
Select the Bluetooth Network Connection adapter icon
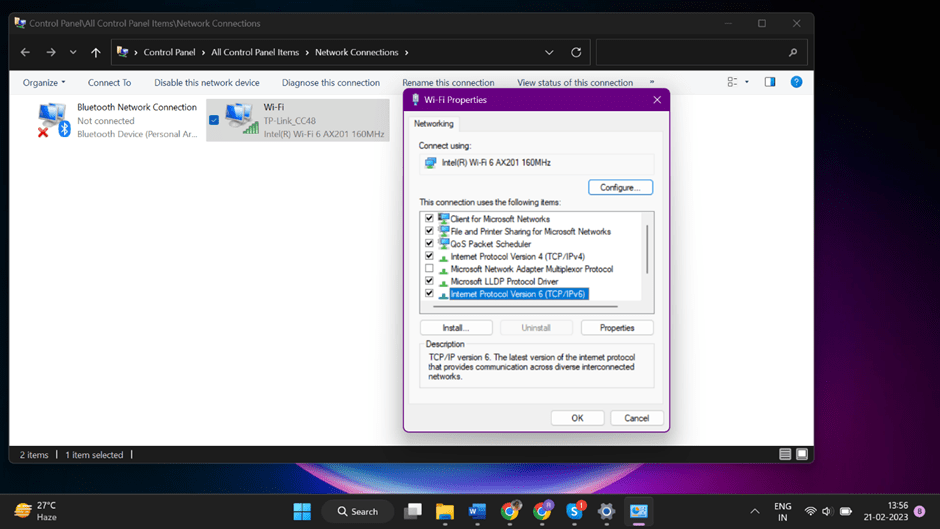coord(53,120)
